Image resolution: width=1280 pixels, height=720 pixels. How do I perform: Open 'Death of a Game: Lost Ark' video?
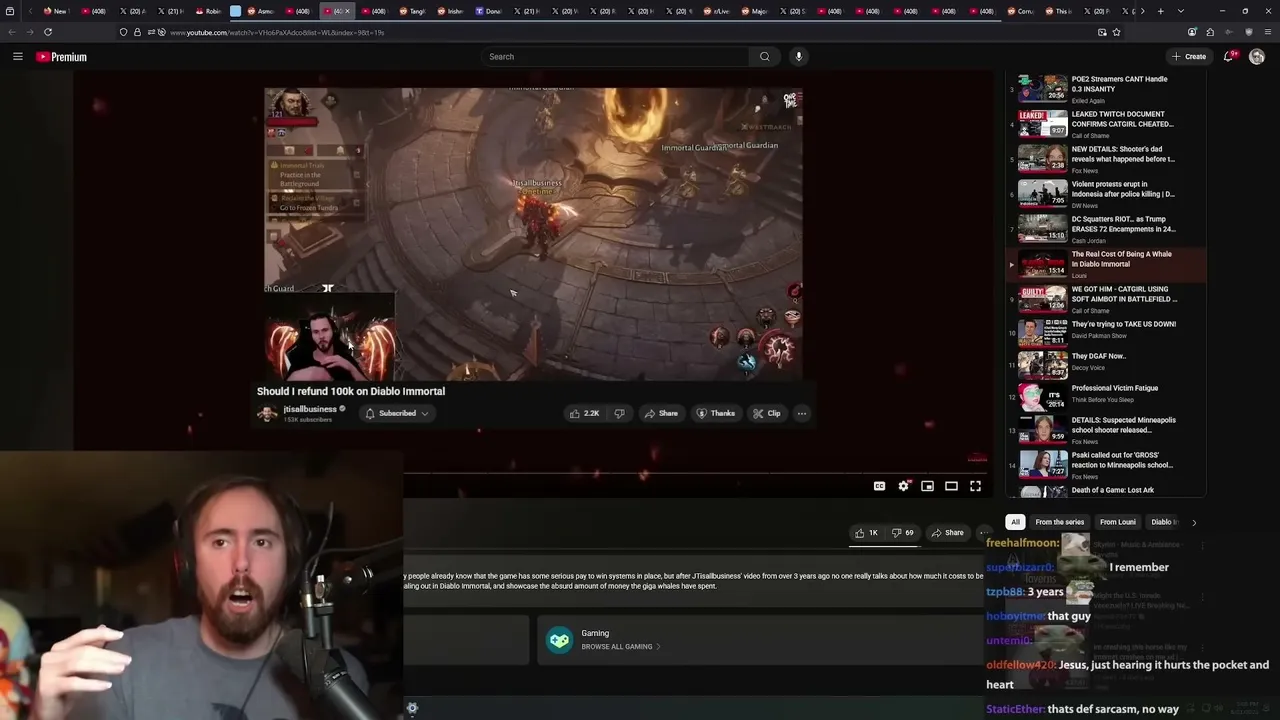pyautogui.click(x=1104, y=491)
